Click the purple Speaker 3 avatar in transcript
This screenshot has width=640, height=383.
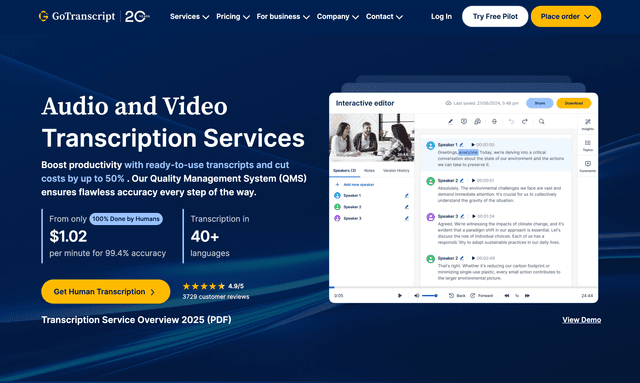430,217
